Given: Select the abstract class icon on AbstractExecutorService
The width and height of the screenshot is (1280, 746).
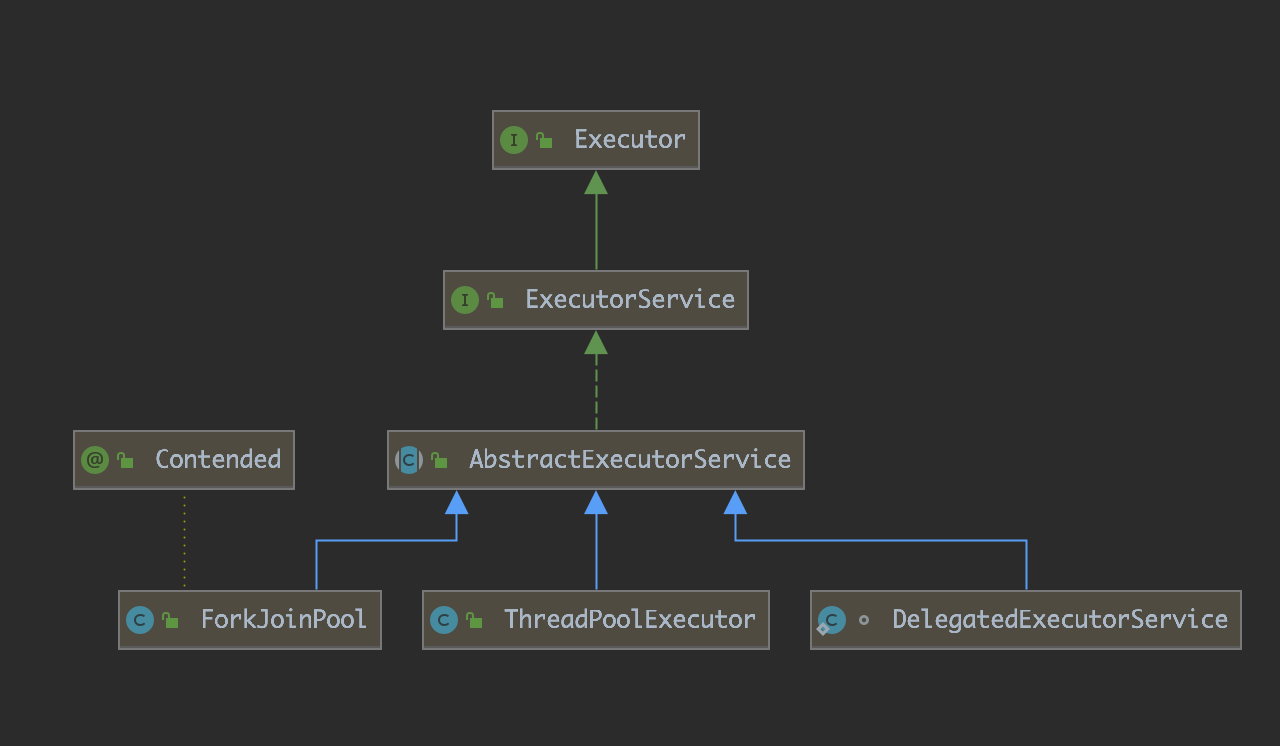Looking at the screenshot, I should (x=408, y=460).
